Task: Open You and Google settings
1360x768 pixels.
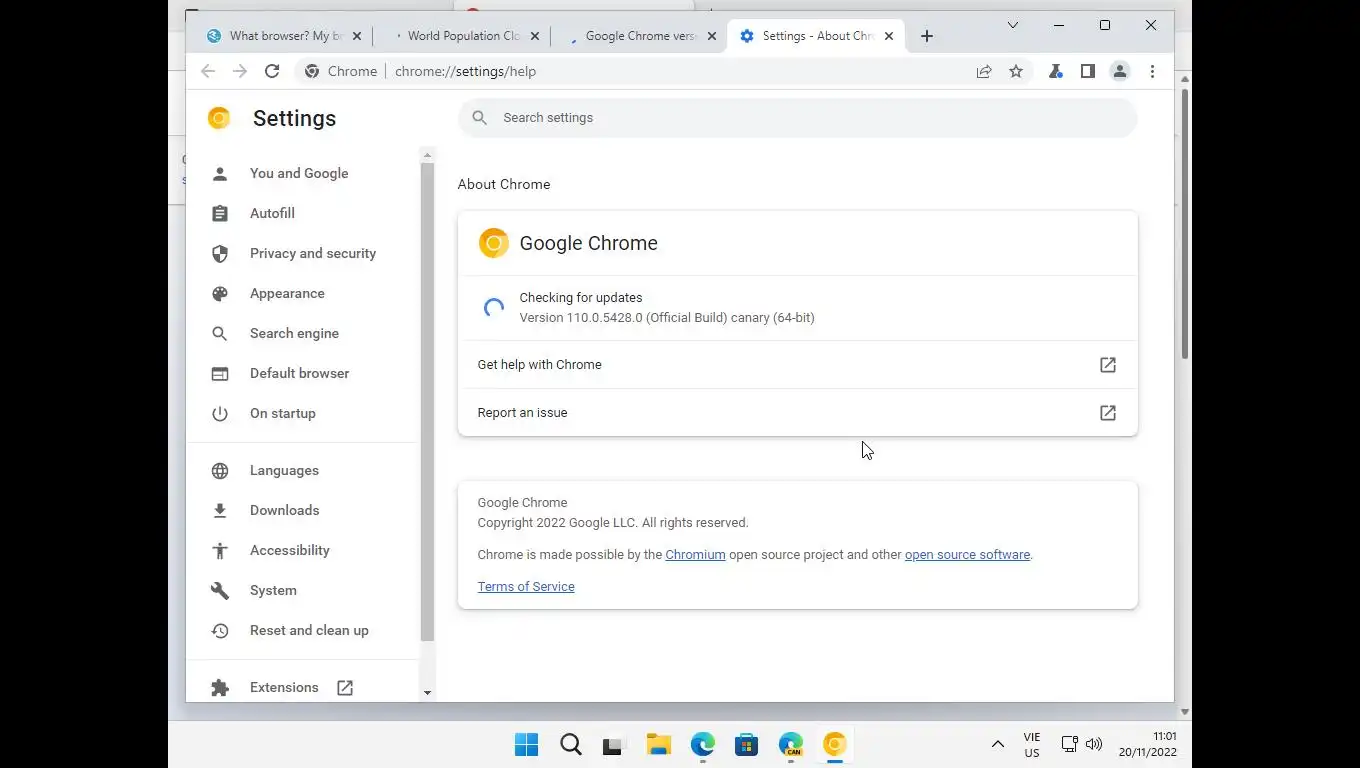Action: tap(299, 173)
